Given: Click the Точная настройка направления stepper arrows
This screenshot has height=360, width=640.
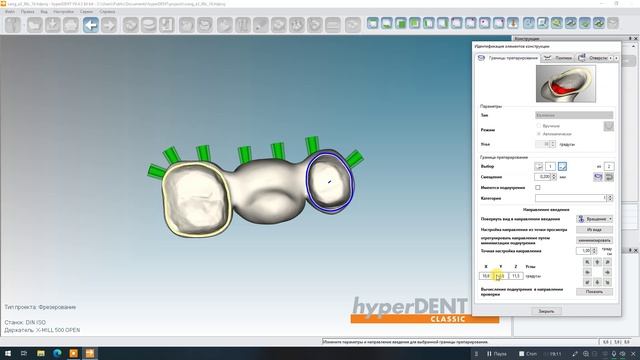Looking at the screenshot, I should point(594,251).
